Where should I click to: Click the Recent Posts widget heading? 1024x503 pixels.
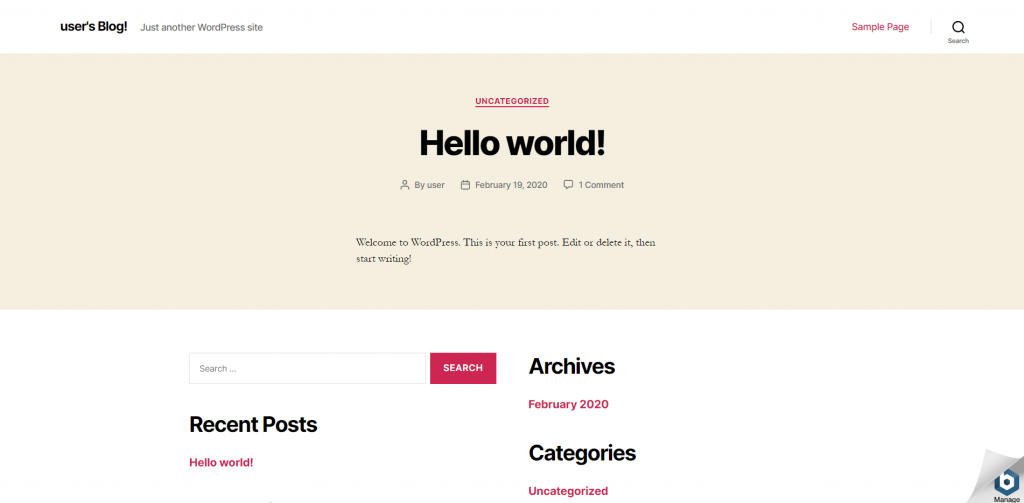click(253, 425)
